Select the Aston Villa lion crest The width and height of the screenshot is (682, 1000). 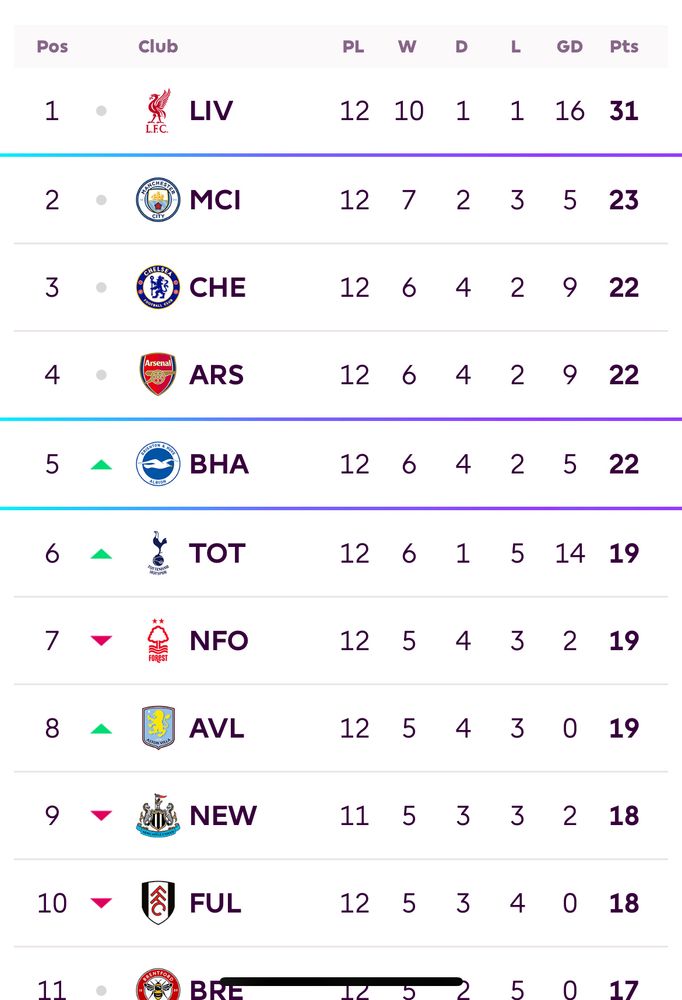[x=158, y=728]
